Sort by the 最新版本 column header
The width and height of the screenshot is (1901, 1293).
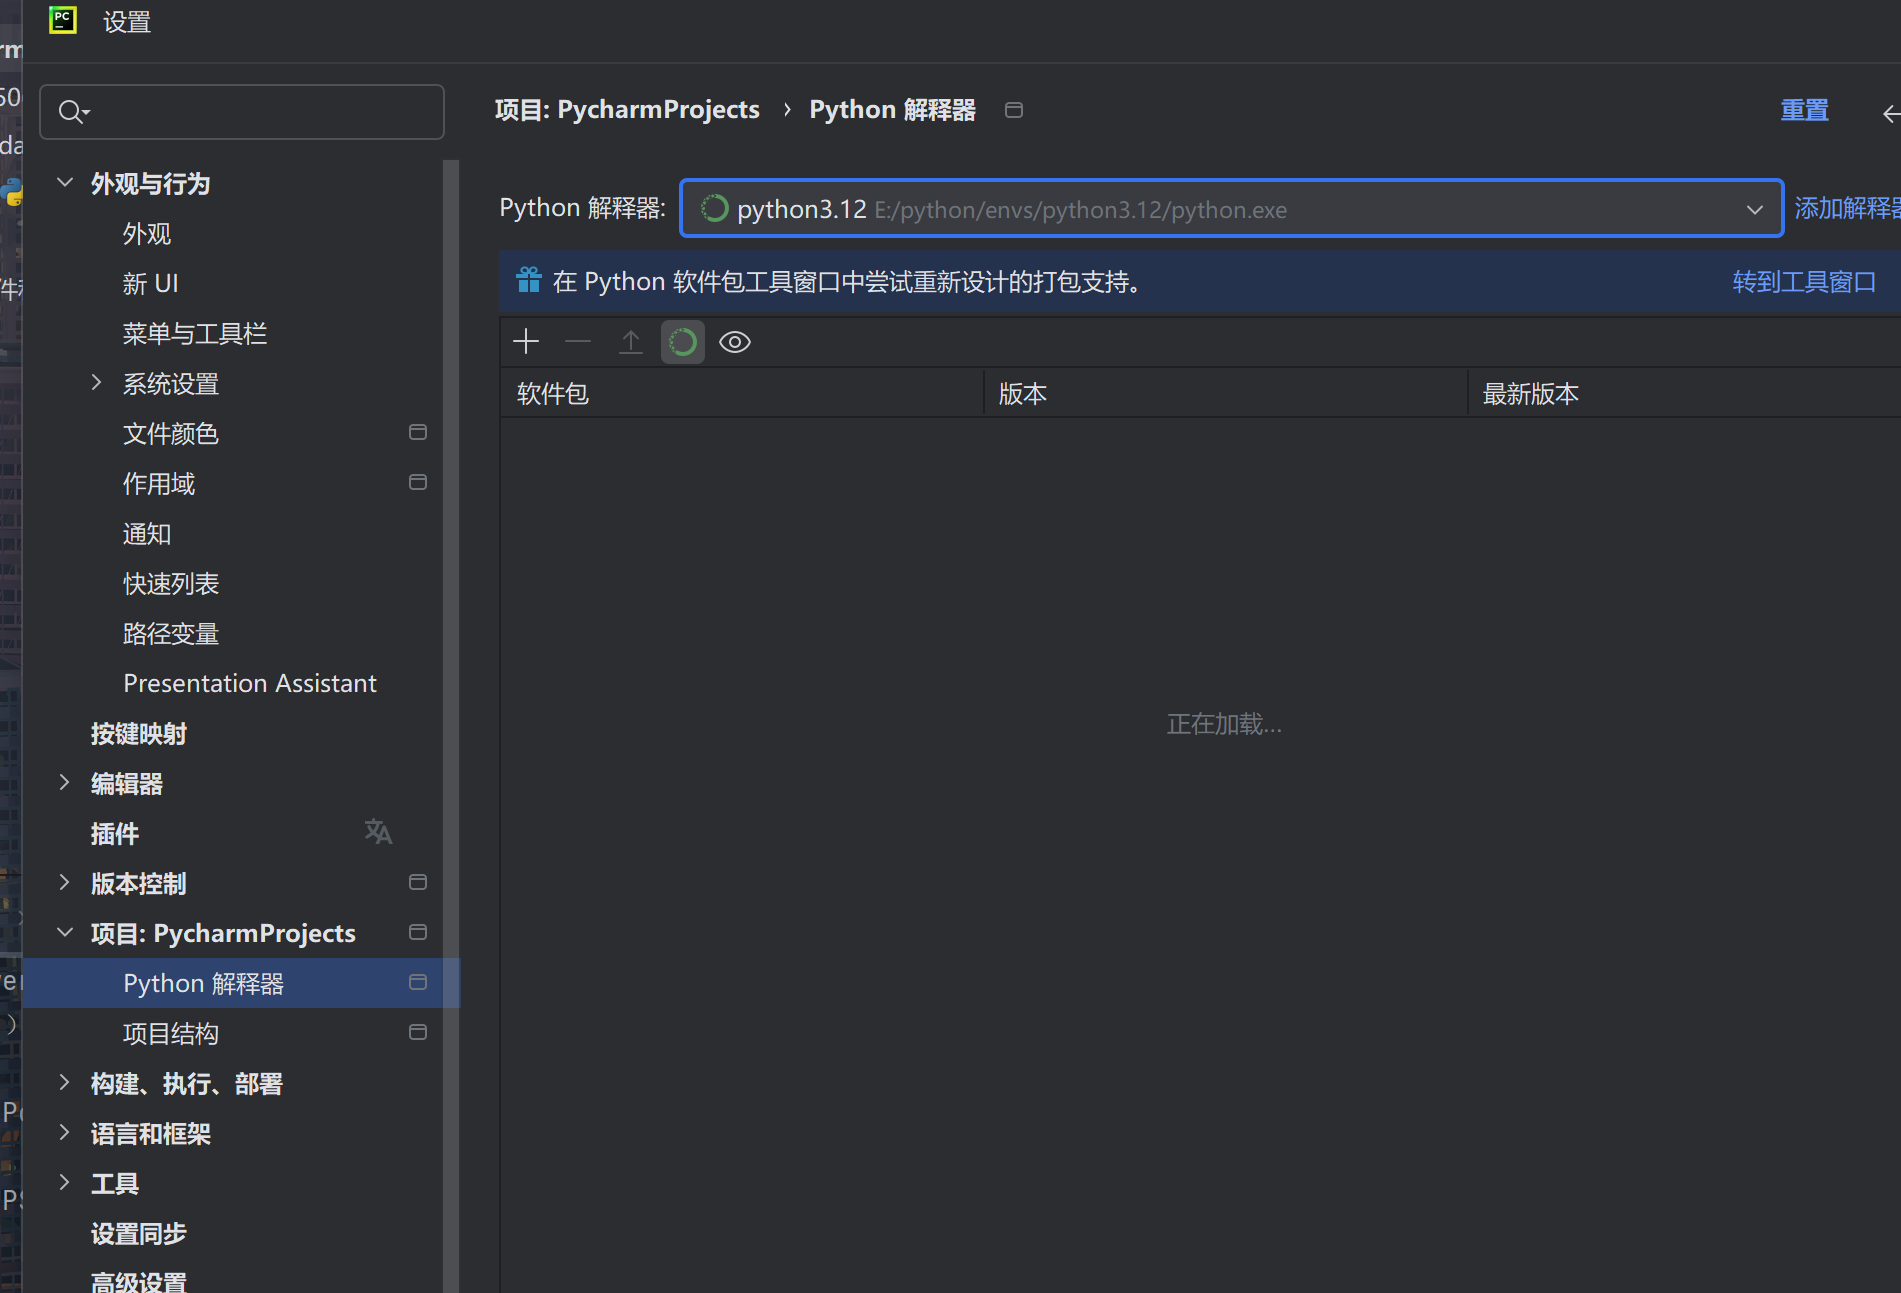click(x=1686, y=394)
